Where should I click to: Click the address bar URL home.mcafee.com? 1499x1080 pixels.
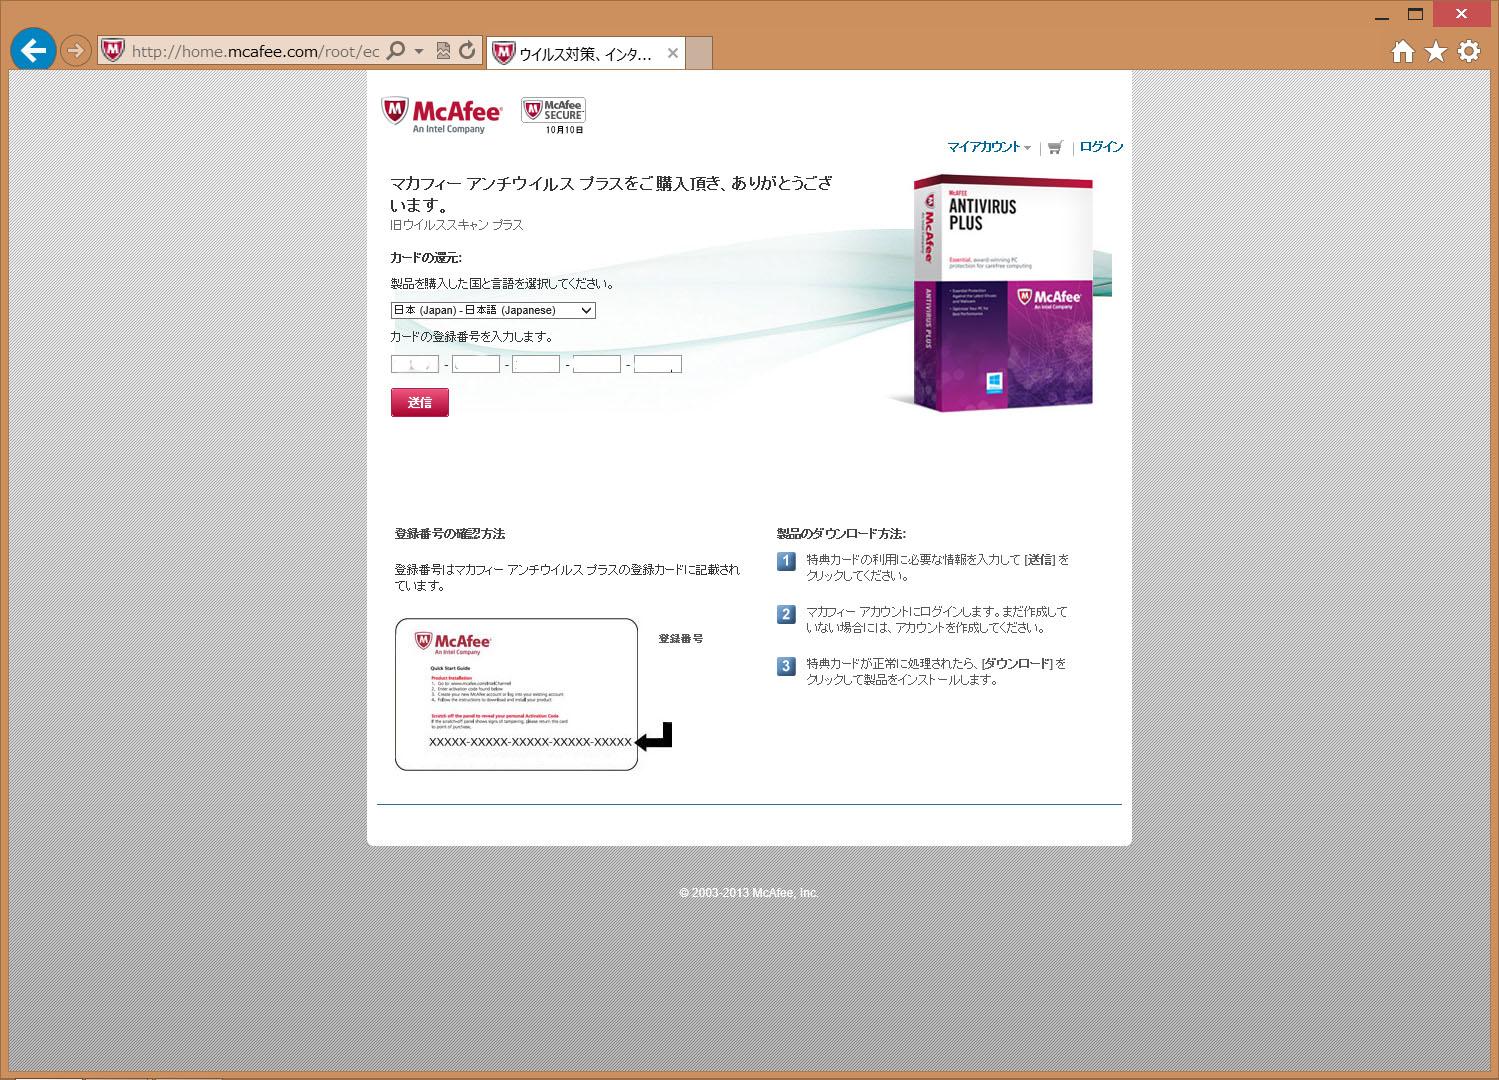[x=255, y=51]
